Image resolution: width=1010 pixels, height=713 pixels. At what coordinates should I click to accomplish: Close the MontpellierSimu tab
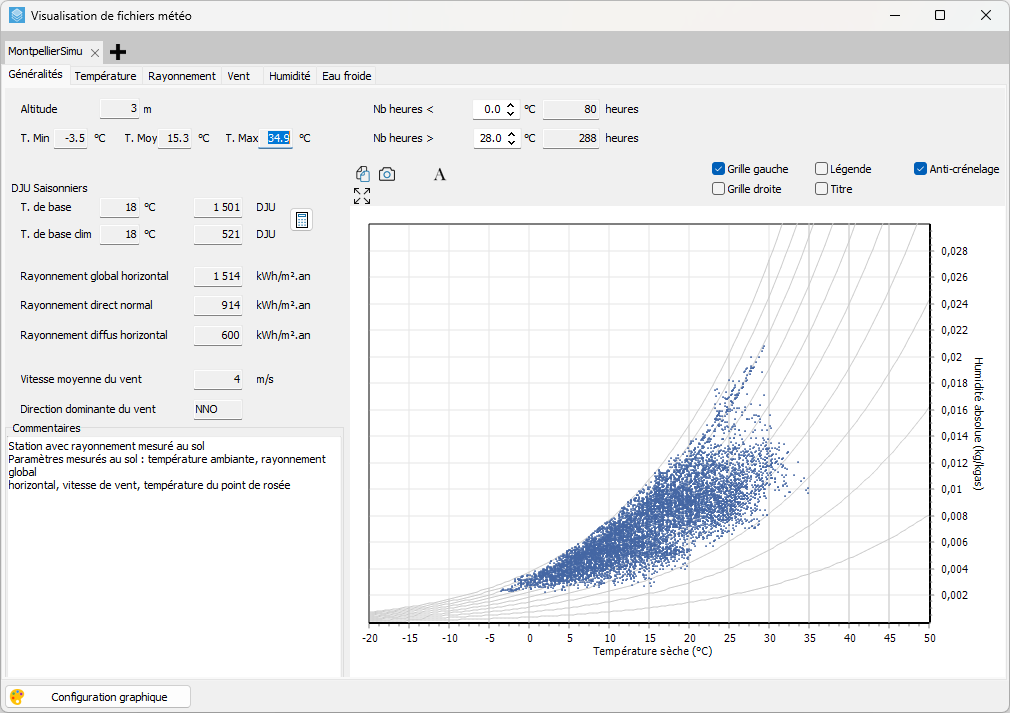[x=95, y=52]
